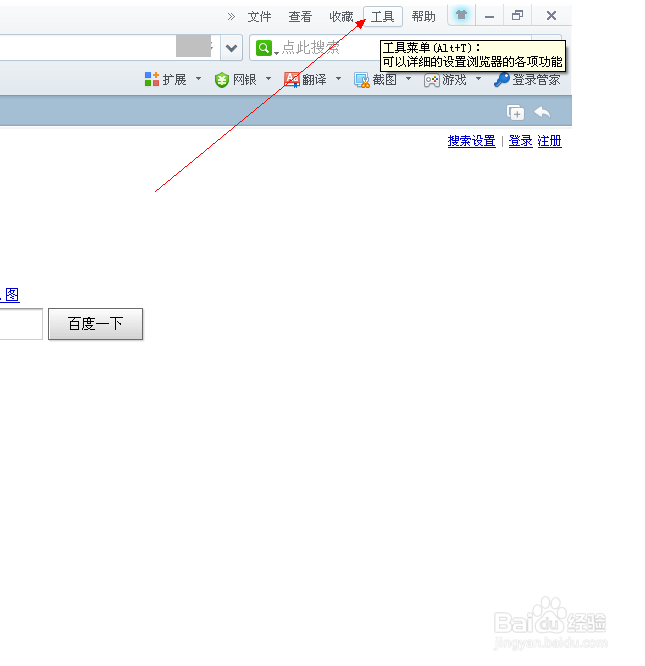
Task: Open the 扩展 extensions icon
Action: pyautogui.click(x=152, y=79)
